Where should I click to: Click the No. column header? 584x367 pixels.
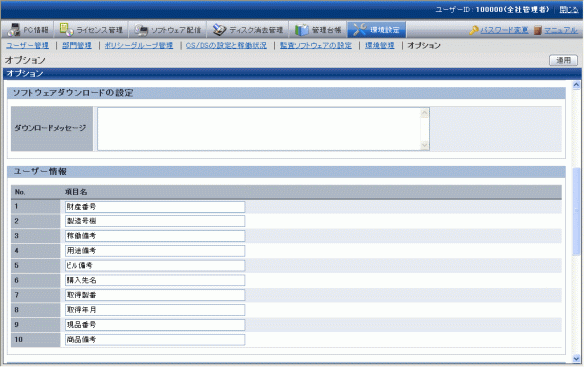(20, 192)
